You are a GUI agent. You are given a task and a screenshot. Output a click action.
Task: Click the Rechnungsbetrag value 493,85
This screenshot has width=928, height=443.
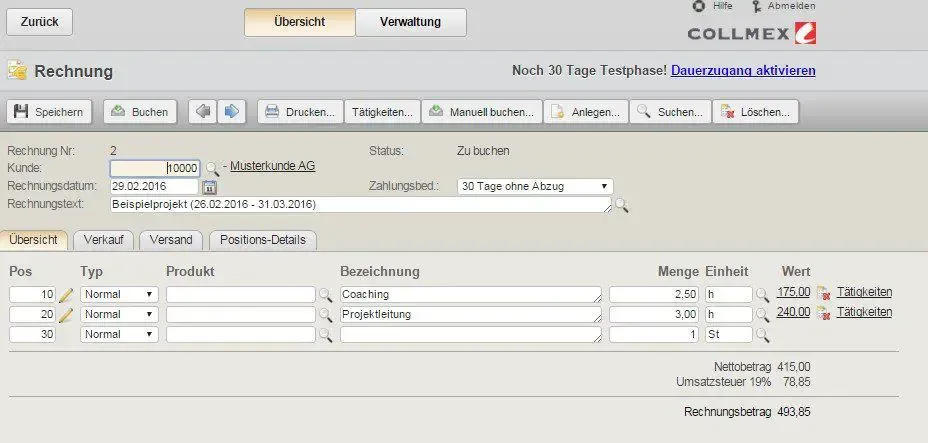point(795,412)
